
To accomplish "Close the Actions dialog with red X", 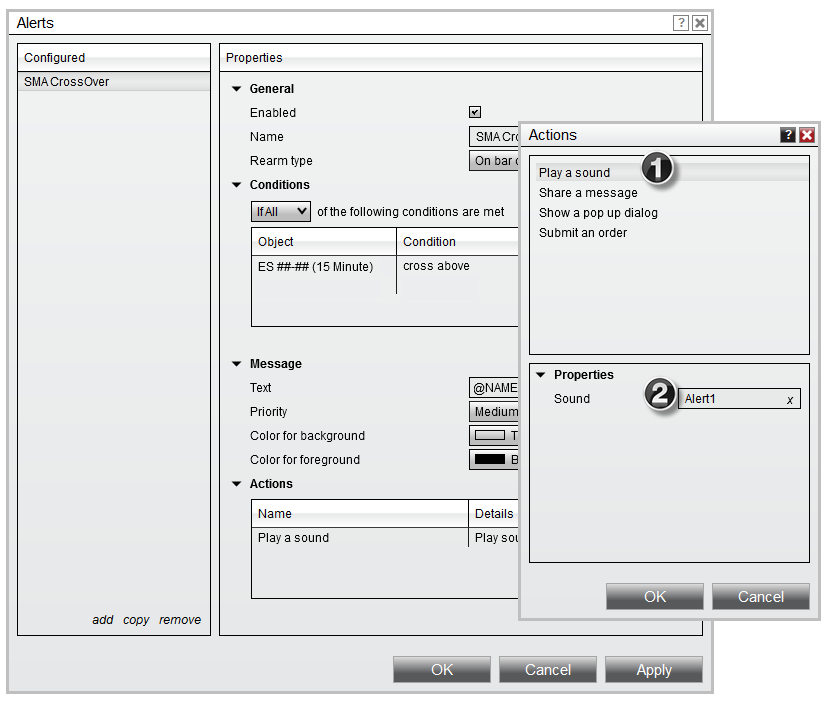I will pyautogui.click(x=806, y=135).
